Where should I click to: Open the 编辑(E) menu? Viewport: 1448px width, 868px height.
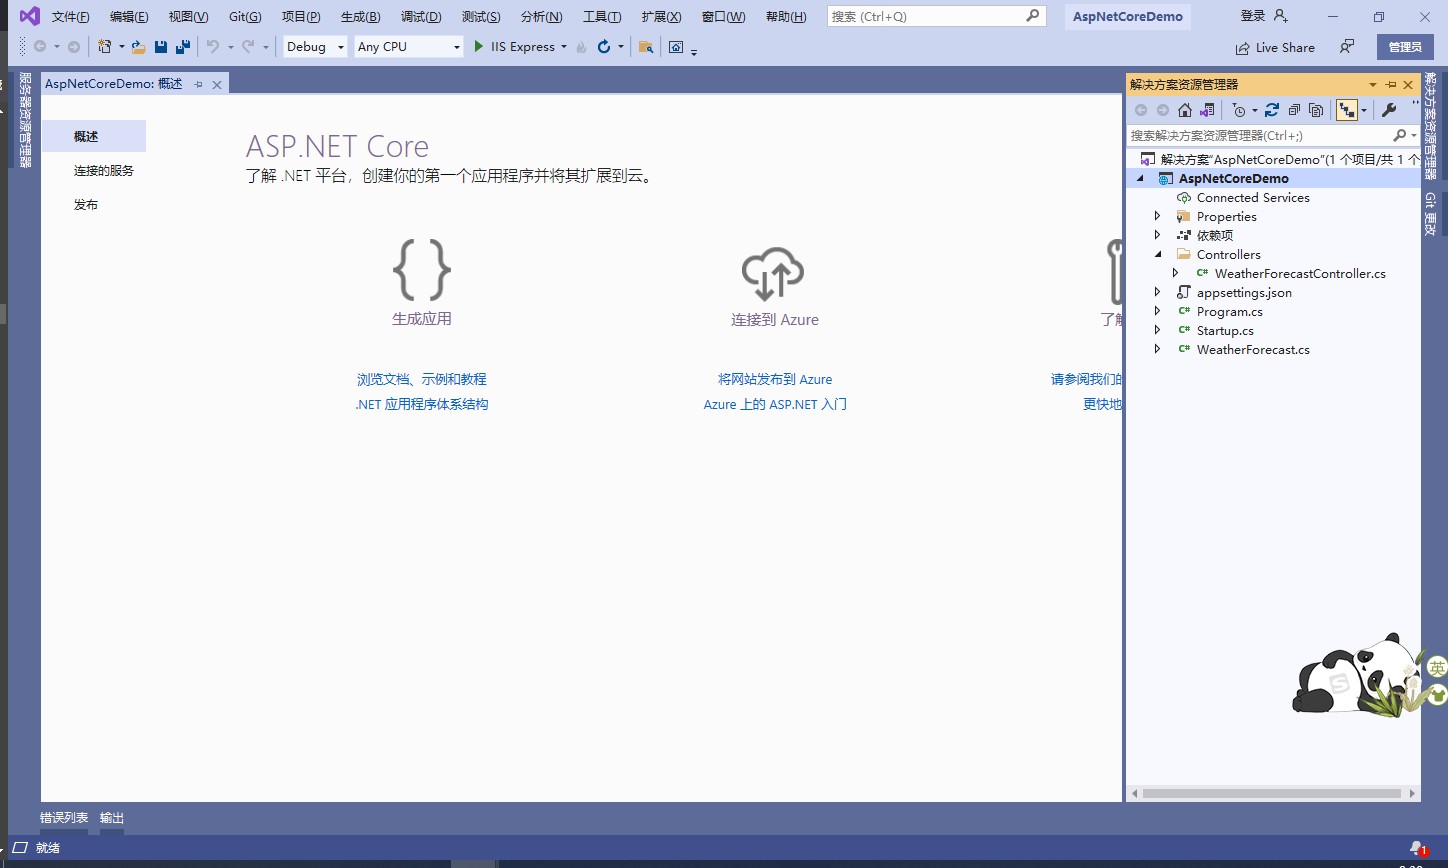pos(129,17)
